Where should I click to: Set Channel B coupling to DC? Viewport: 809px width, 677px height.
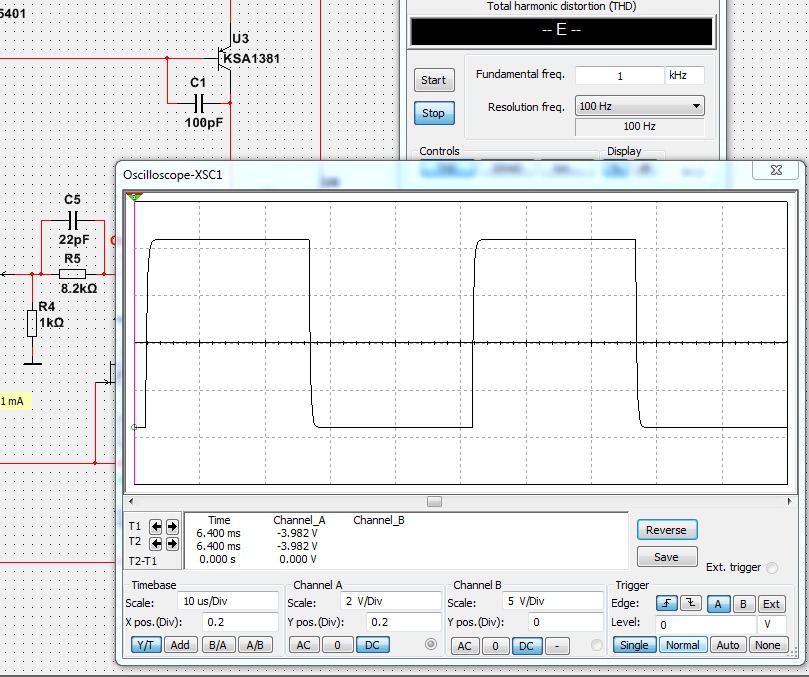point(526,646)
